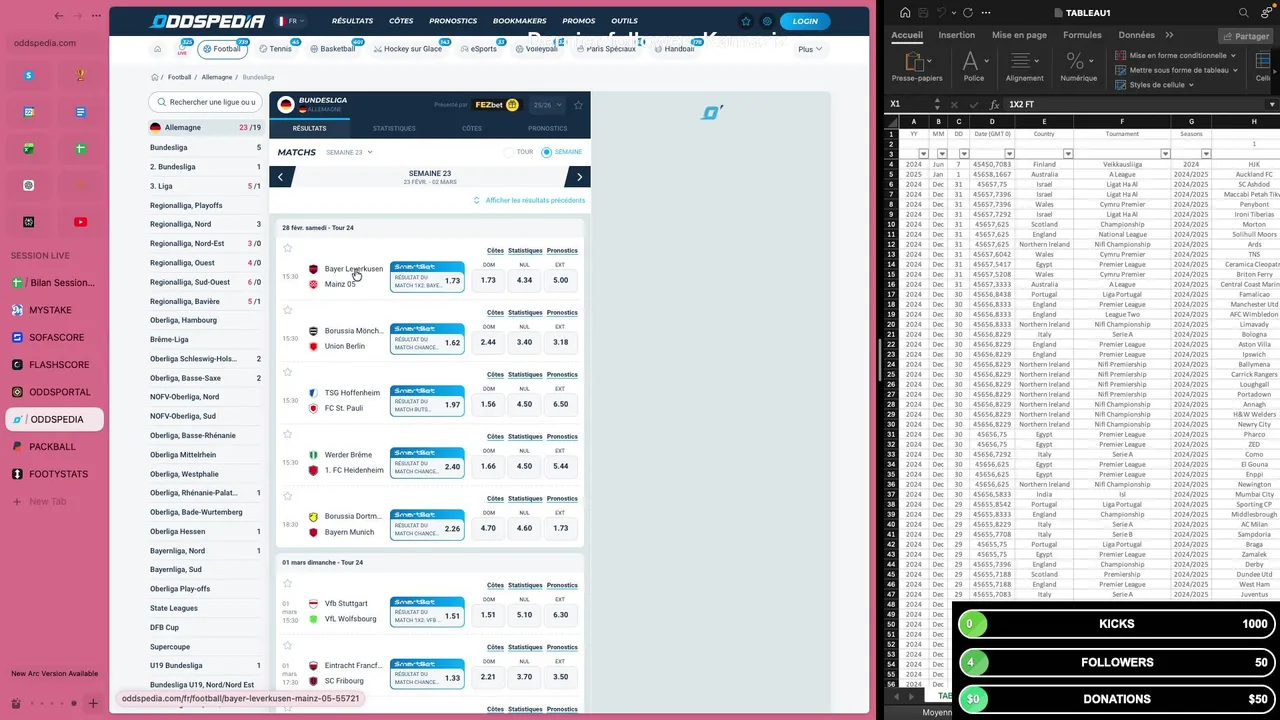Click Afficher les résultats précédents link
This screenshot has height=720, width=1280.
pyautogui.click(x=529, y=200)
